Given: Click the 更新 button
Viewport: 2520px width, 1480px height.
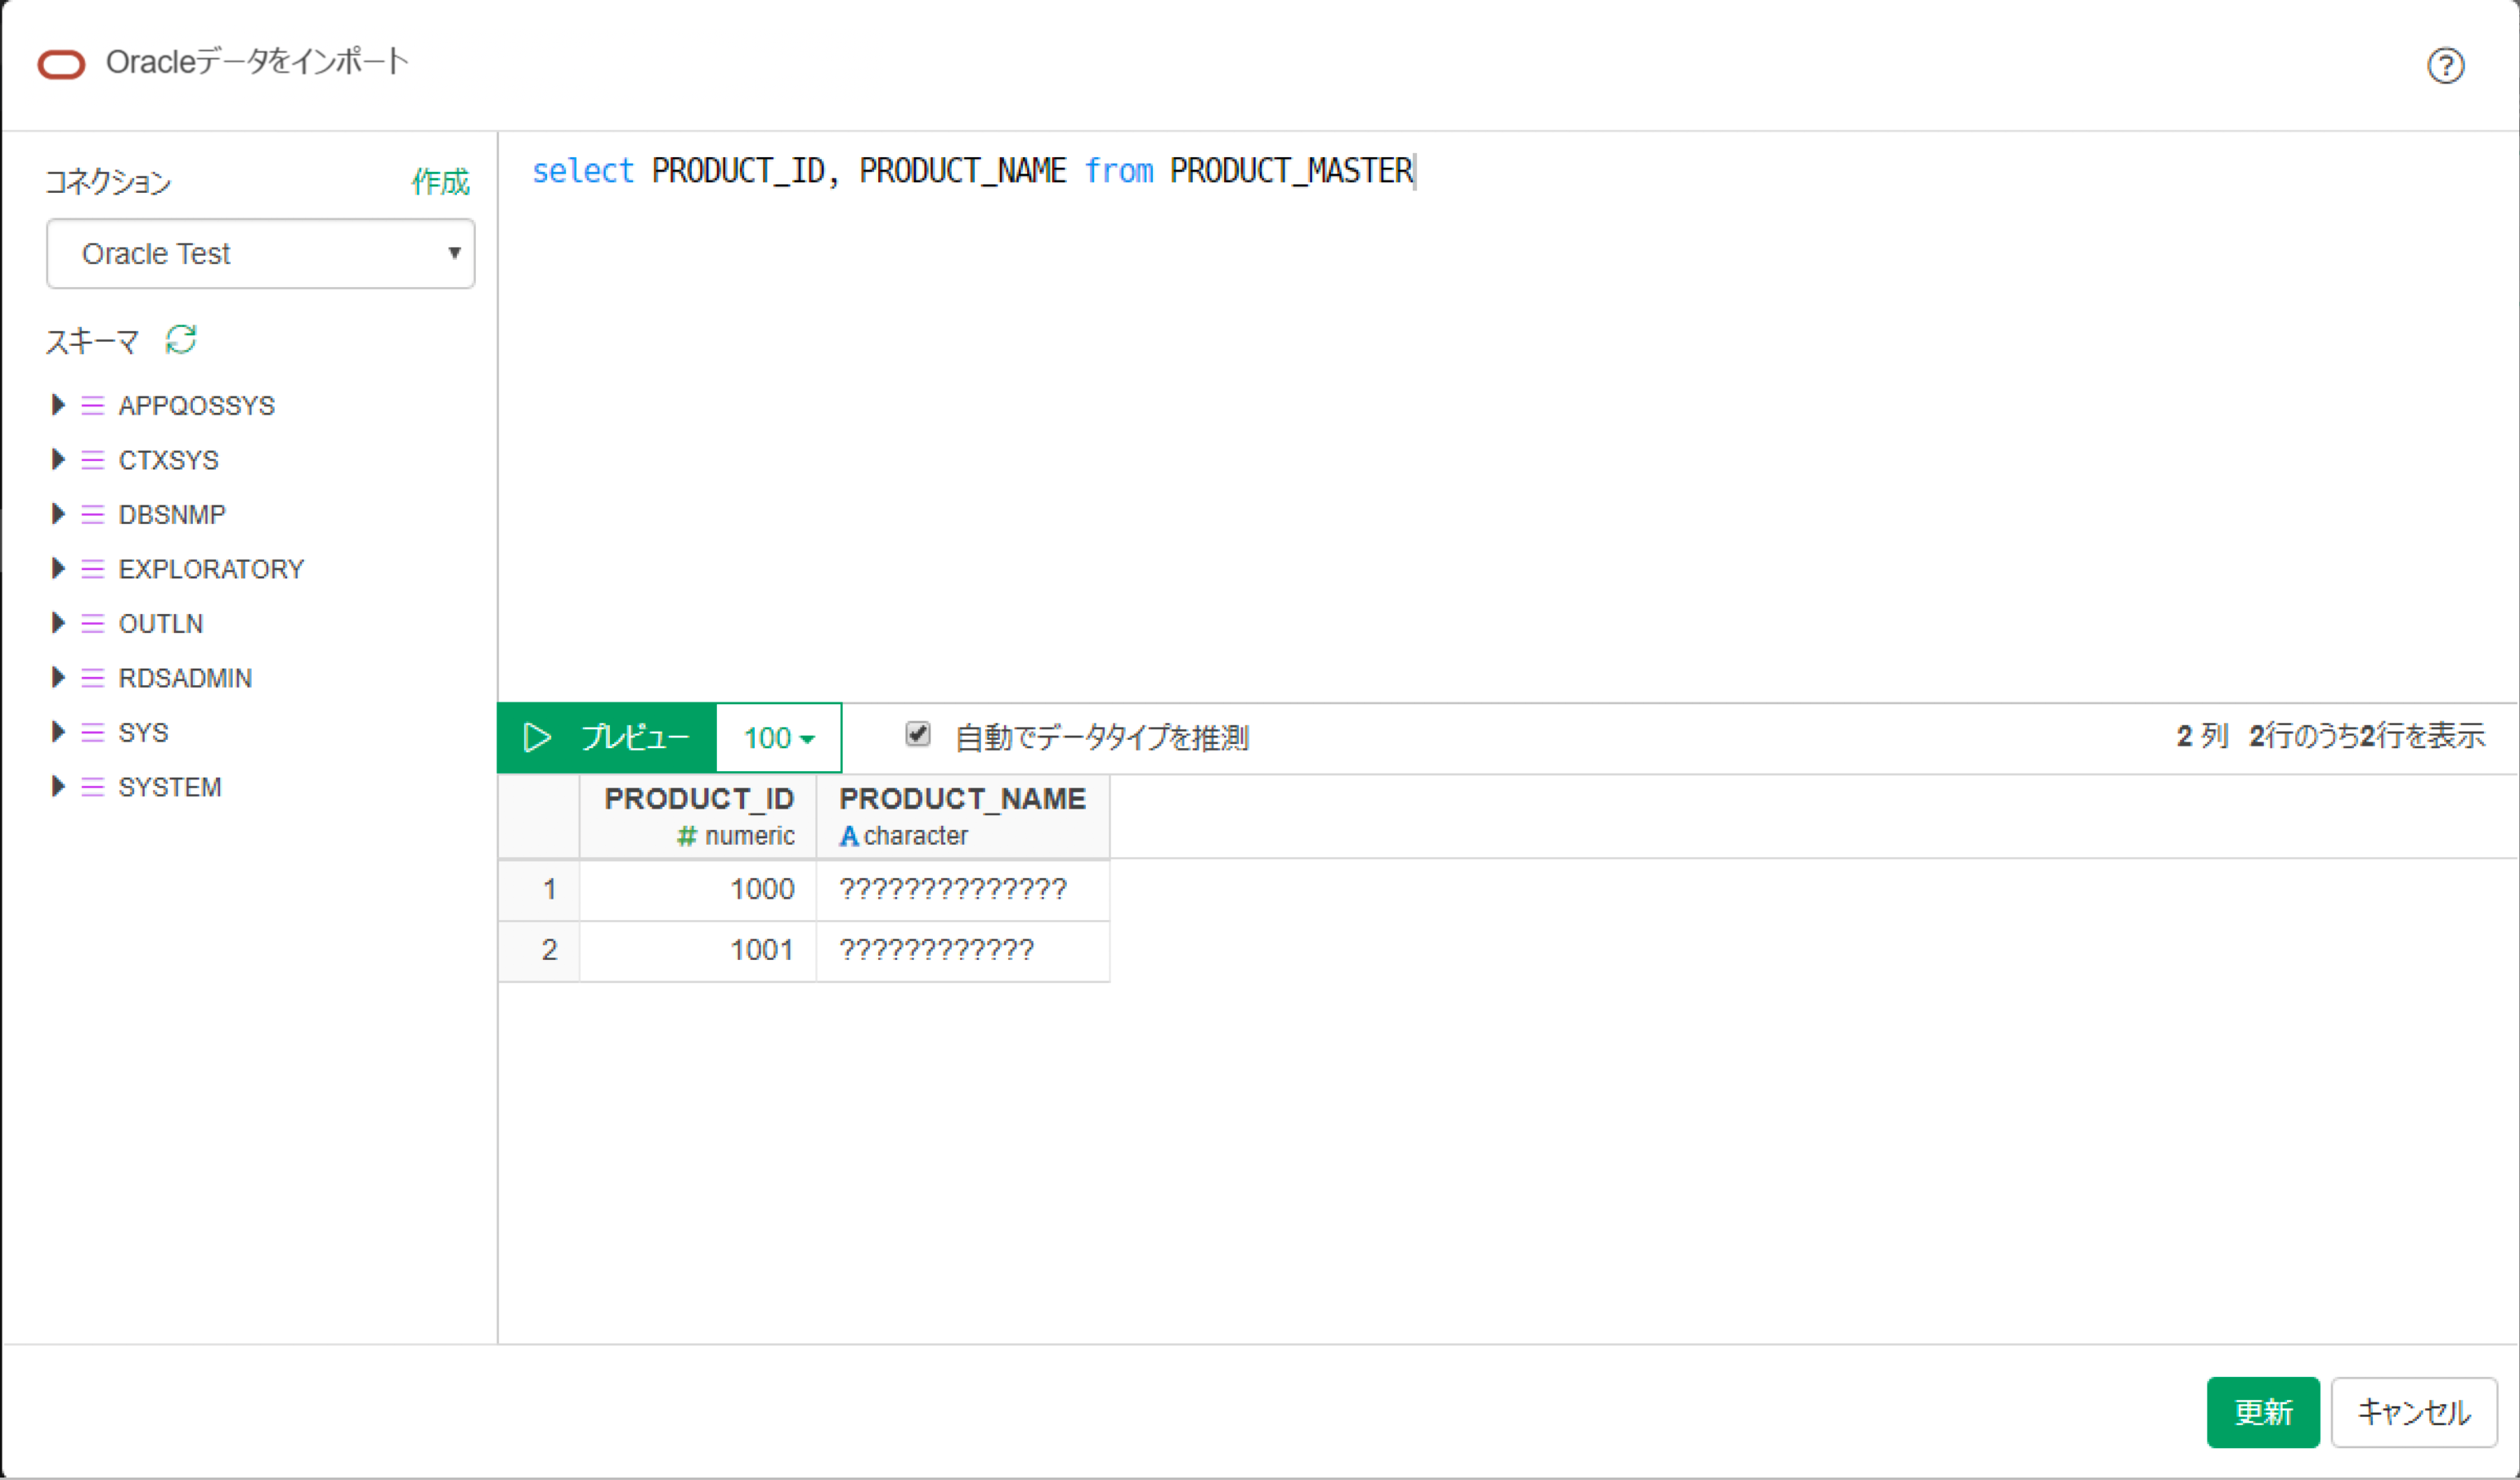Looking at the screenshot, I should pyautogui.click(x=2263, y=1412).
